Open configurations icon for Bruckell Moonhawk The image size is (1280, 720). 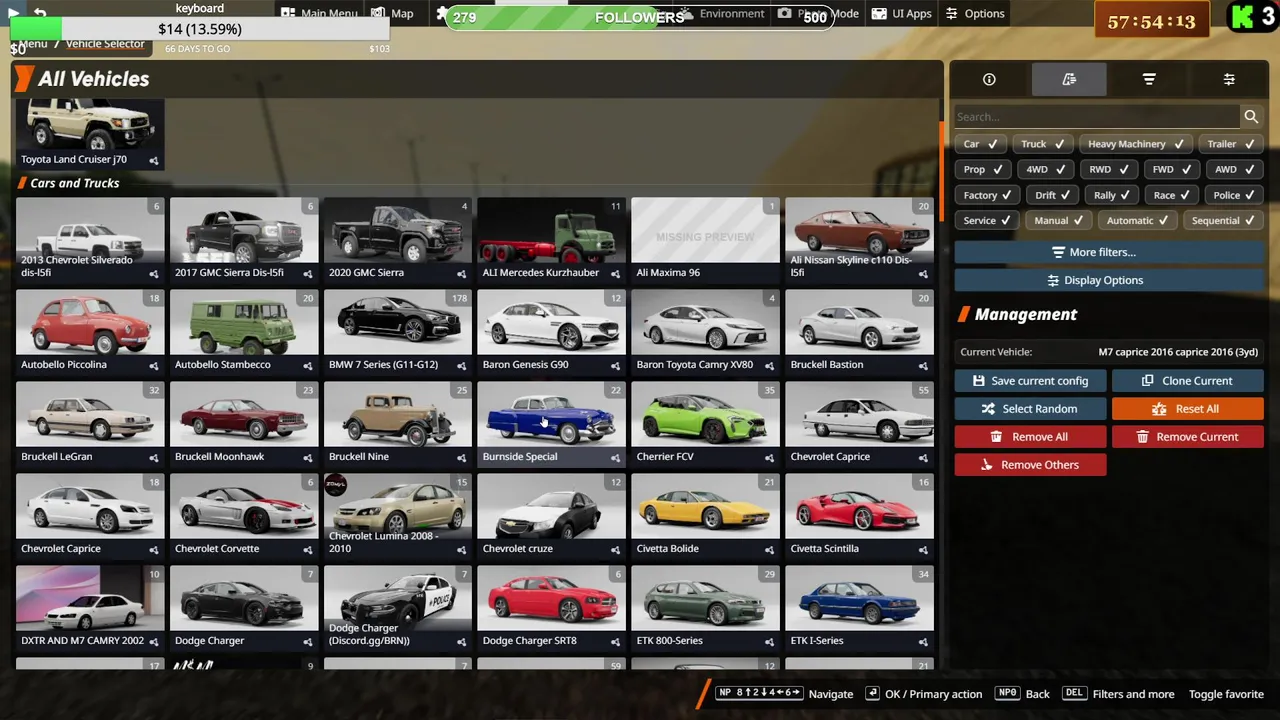point(308,457)
